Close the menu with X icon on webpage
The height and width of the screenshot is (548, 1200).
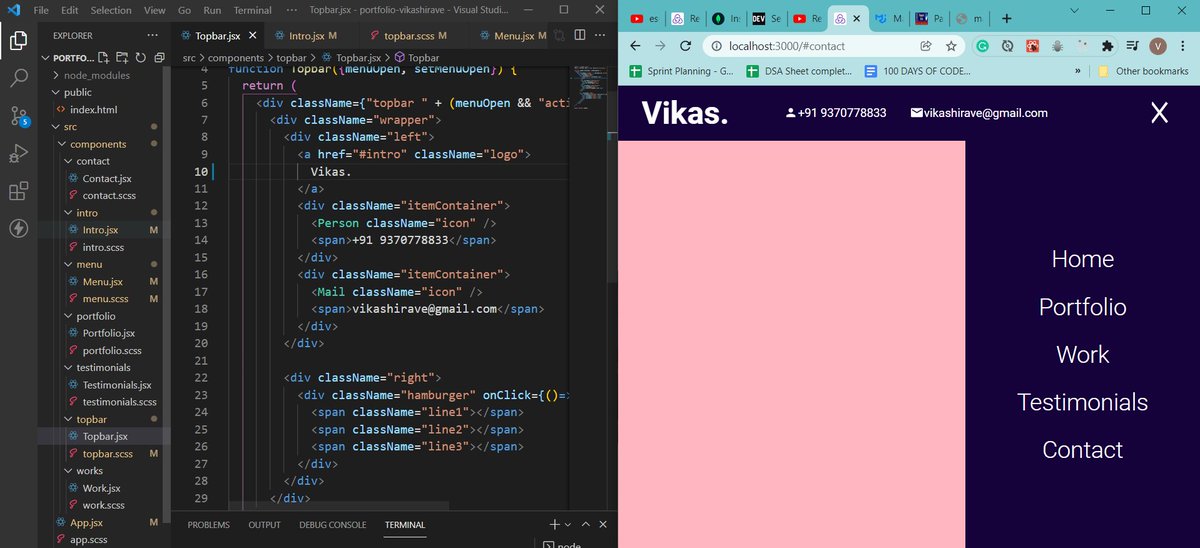click(1159, 113)
